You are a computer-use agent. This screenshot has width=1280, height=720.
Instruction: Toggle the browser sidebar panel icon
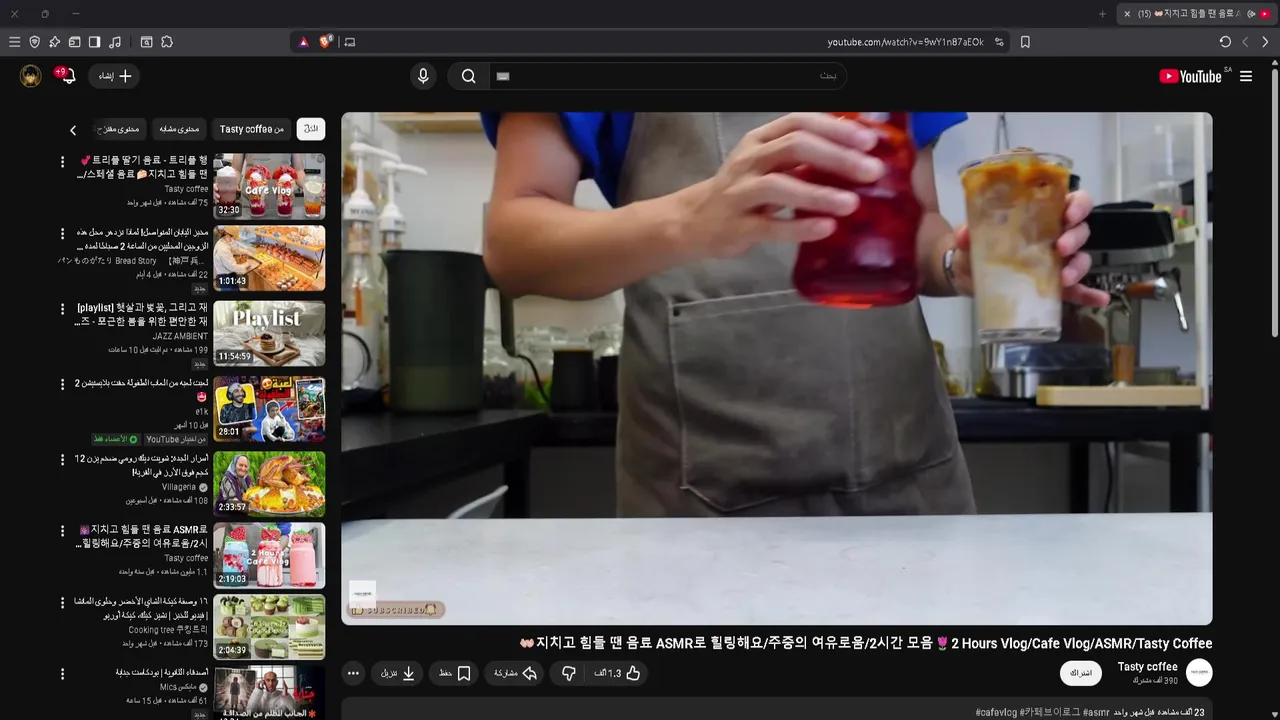[94, 42]
